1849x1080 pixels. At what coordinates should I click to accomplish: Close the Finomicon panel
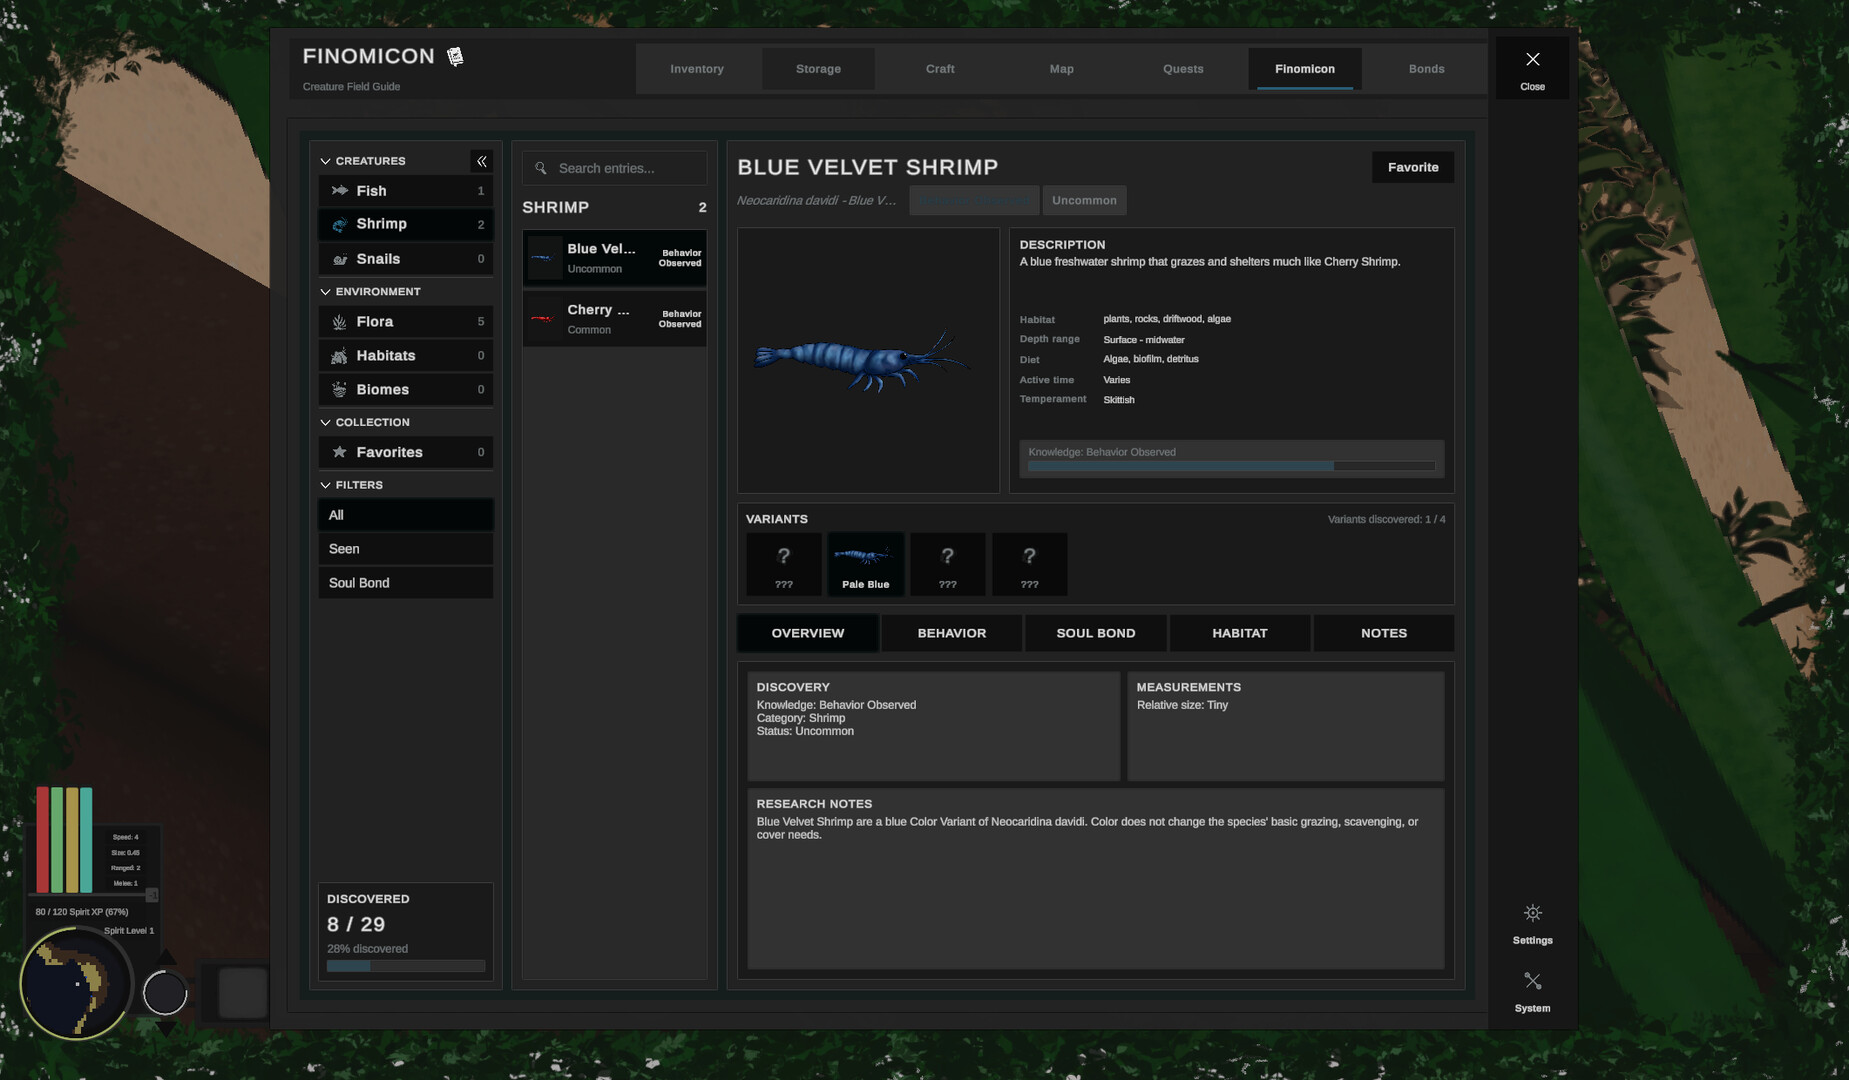1532,69
